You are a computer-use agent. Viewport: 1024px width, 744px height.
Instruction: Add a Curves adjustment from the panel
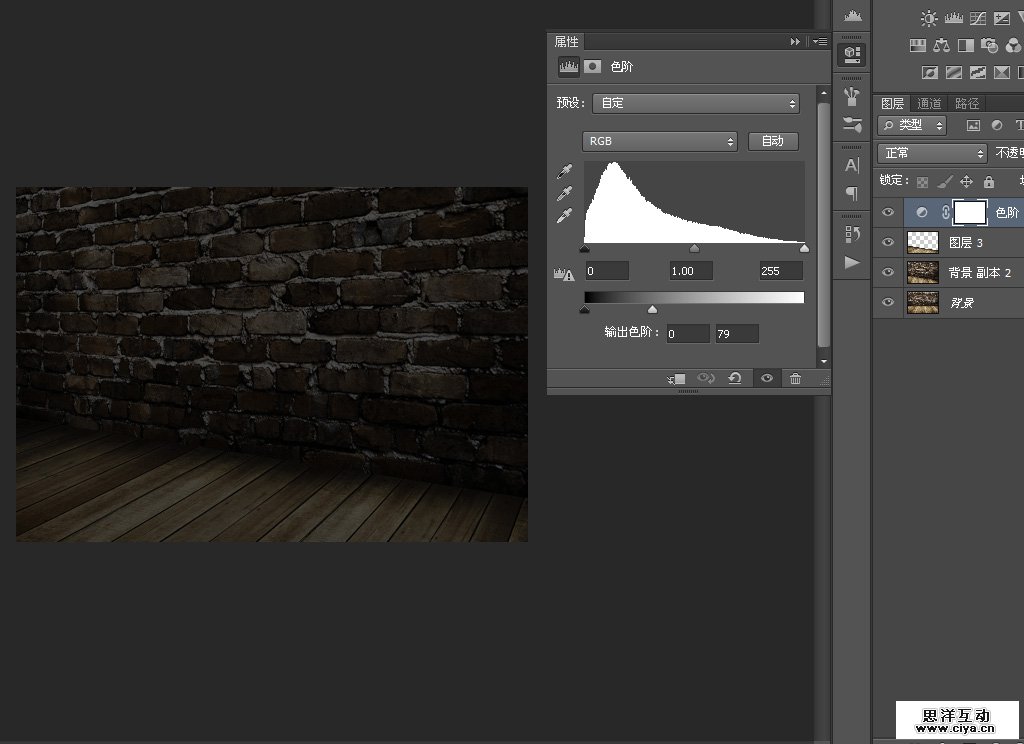click(978, 18)
